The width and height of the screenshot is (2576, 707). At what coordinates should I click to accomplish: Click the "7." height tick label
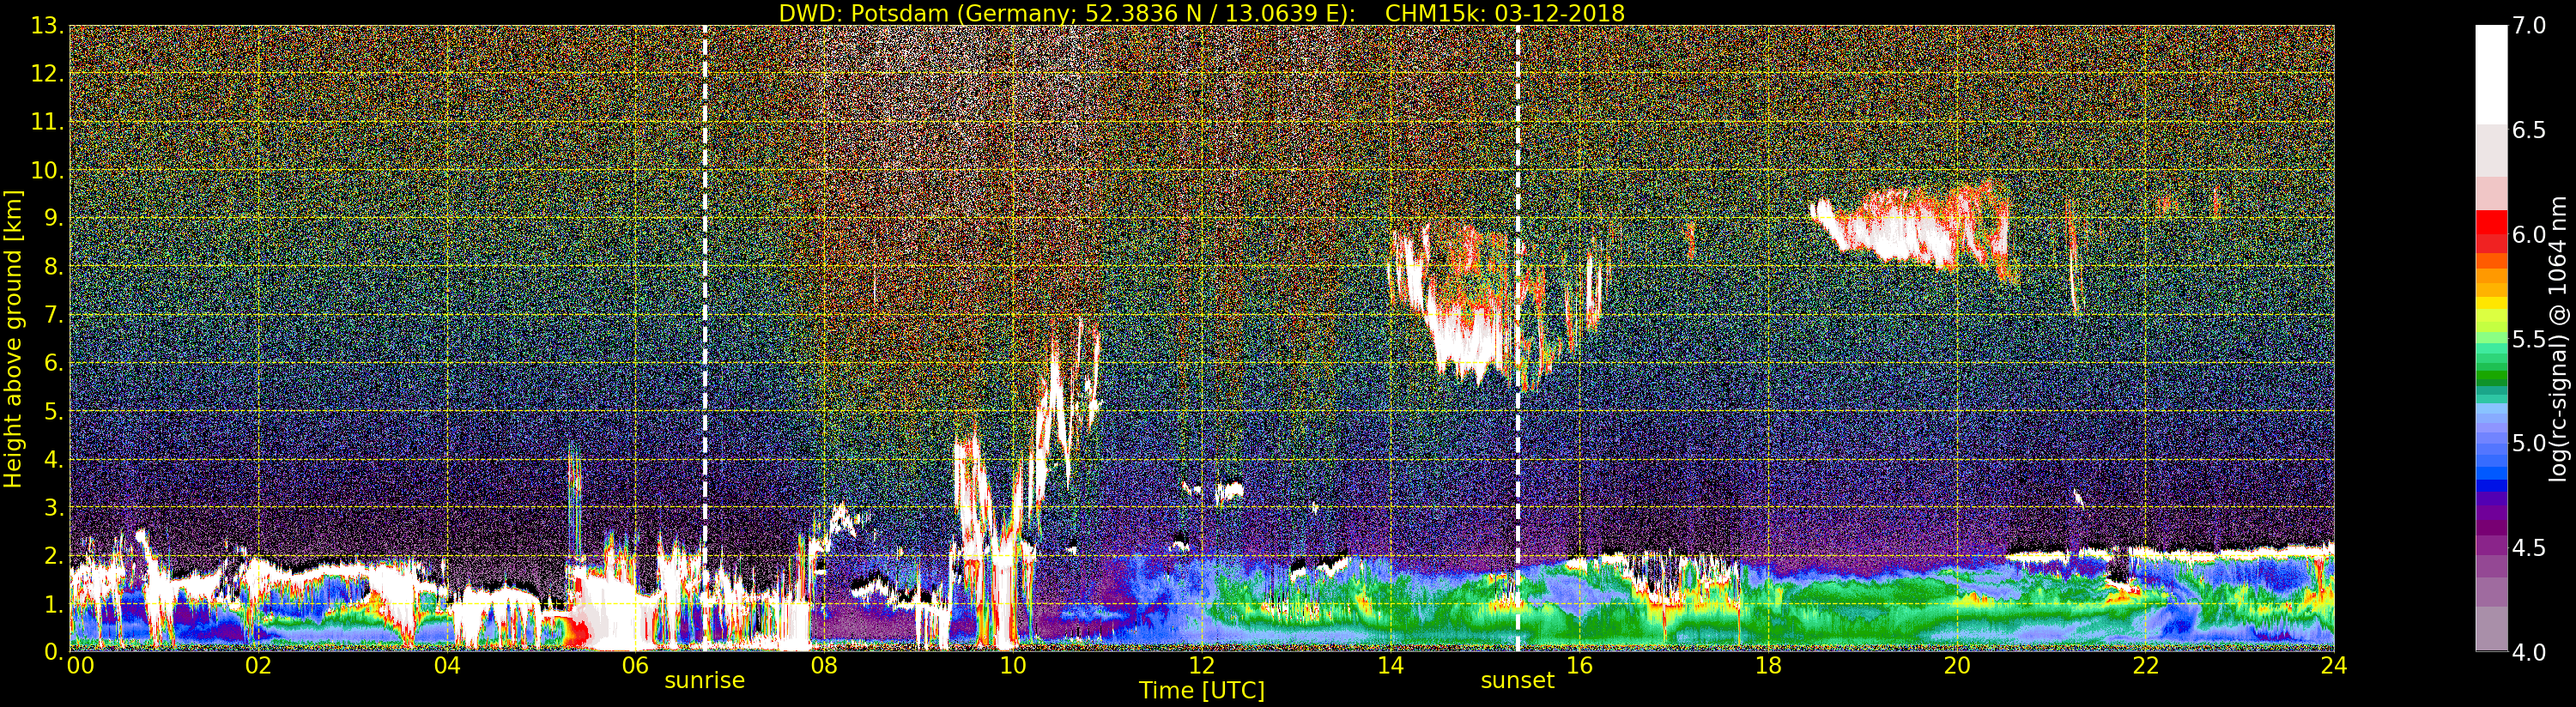pyautogui.click(x=53, y=315)
